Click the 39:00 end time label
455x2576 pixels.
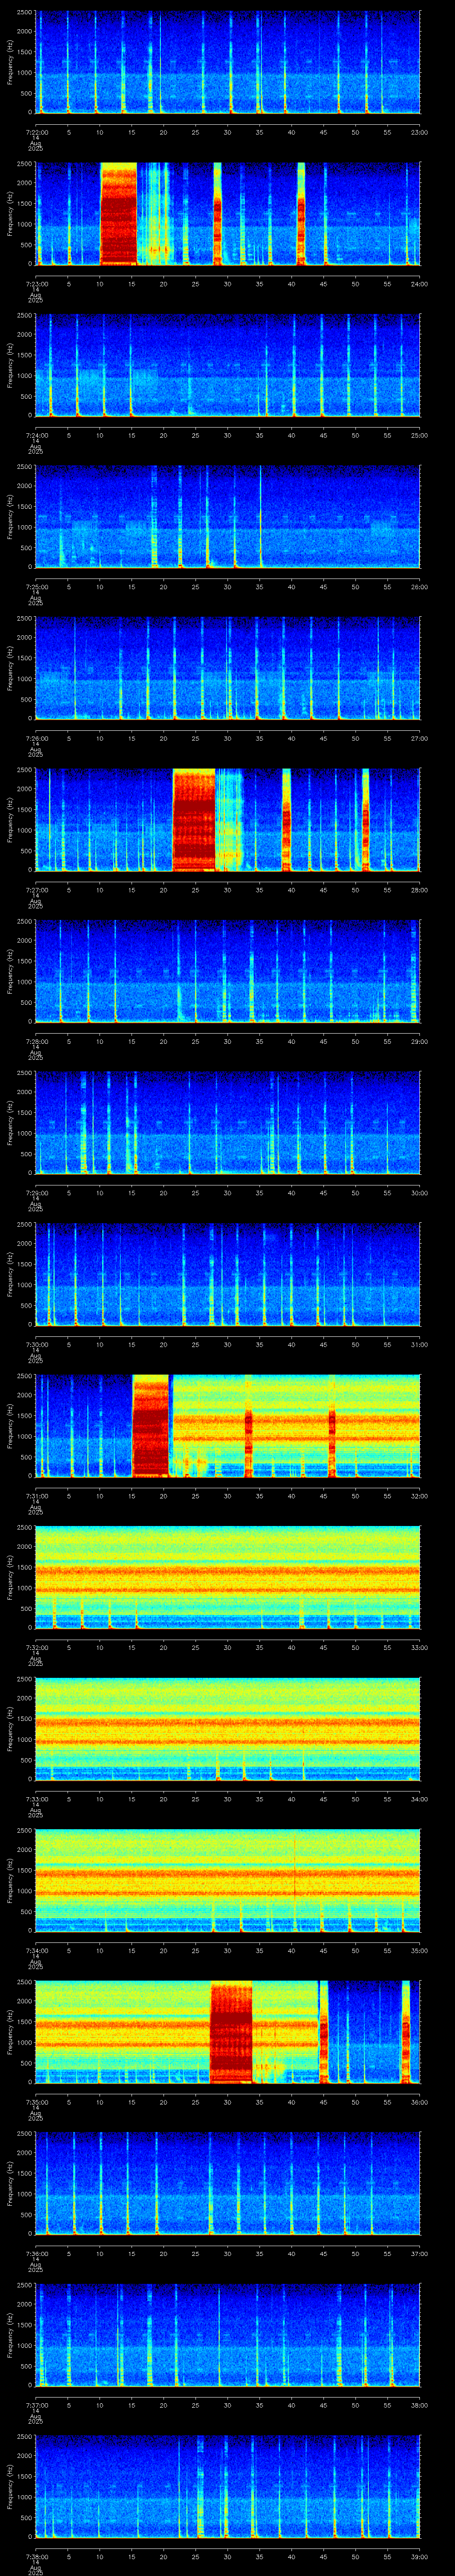pyautogui.click(x=420, y=2556)
